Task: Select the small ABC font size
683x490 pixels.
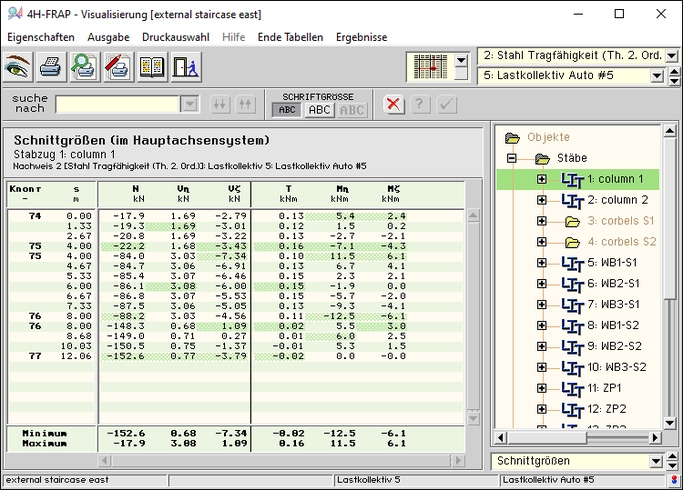Action: tap(287, 110)
